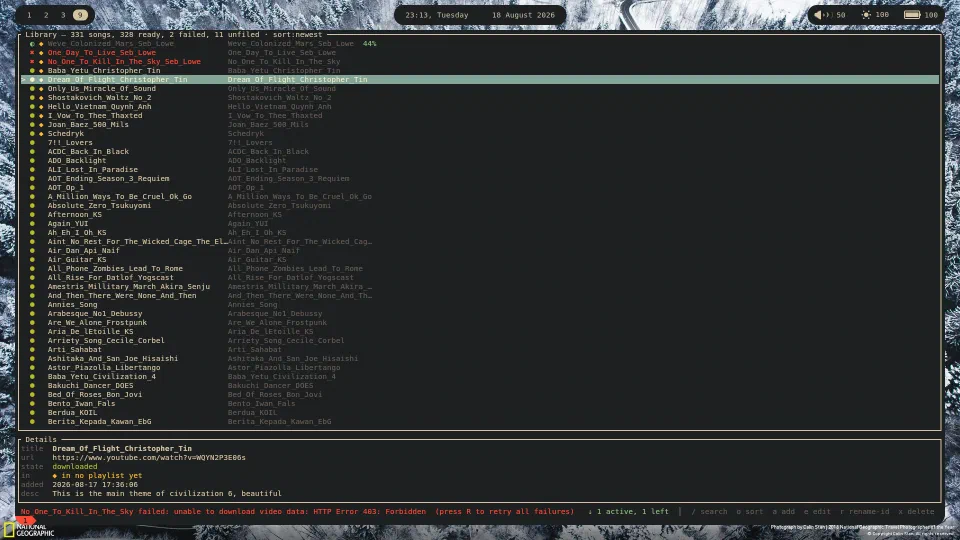Select the highlighted workspace 9 indicator
960x540 pixels.
point(80,15)
